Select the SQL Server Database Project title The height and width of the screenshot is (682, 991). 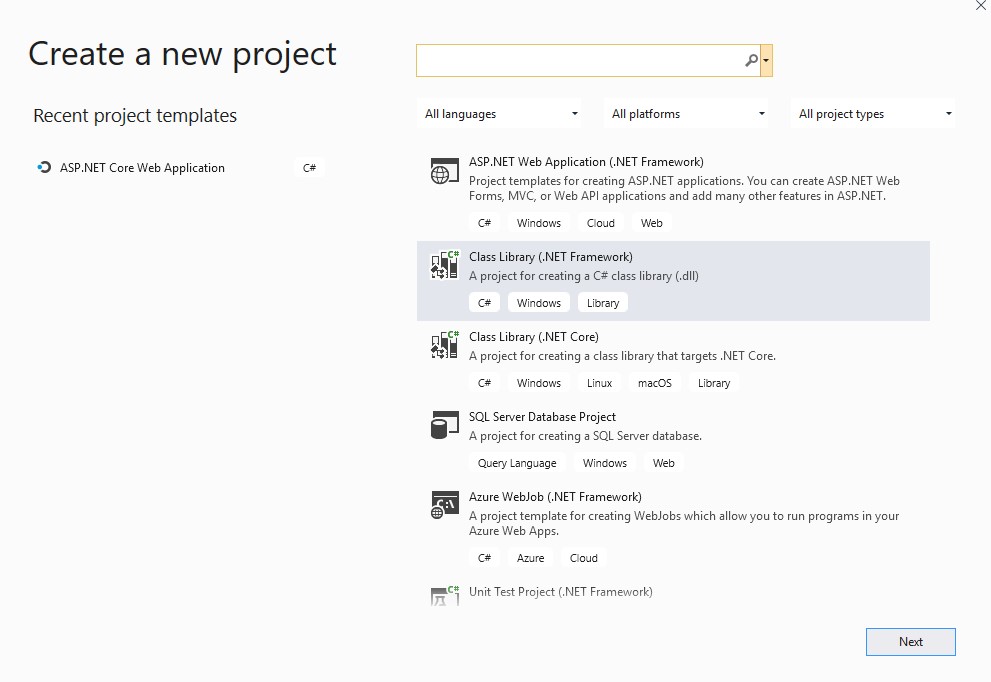click(x=542, y=417)
